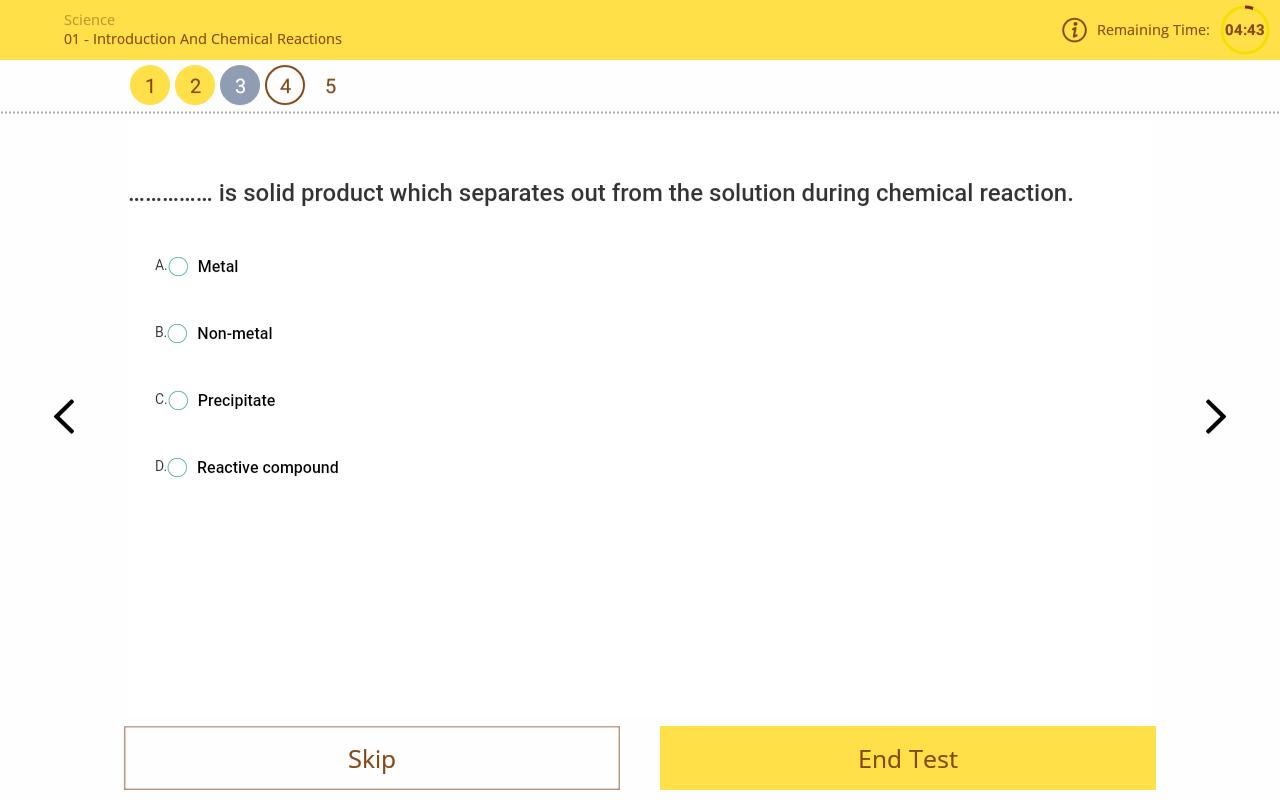The image size is (1280, 800).
Task: Click the info icon beside Remaining Time
Action: coord(1074,30)
